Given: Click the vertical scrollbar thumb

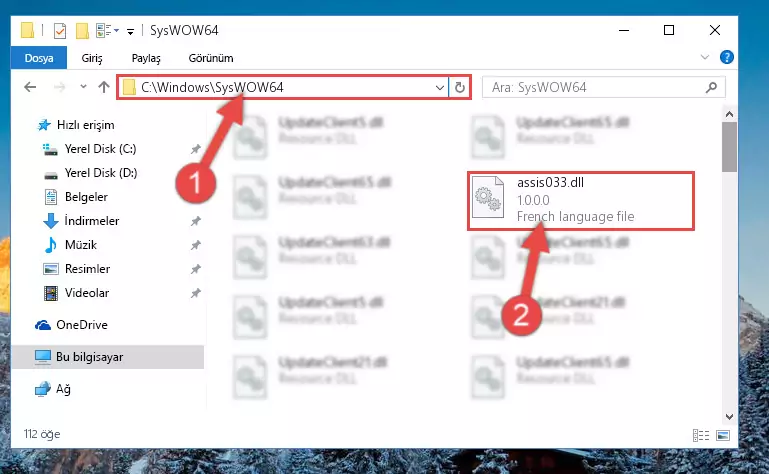Looking at the screenshot, I should [x=729, y=147].
